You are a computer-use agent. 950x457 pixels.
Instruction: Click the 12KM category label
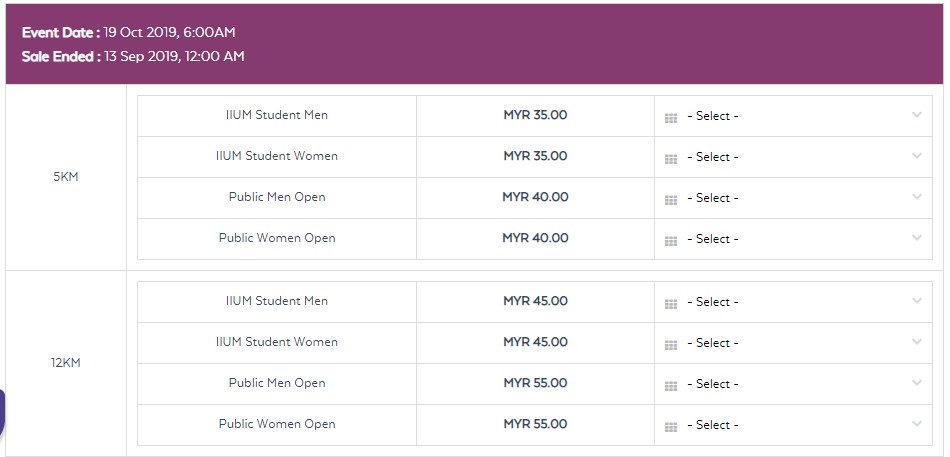(x=66, y=363)
